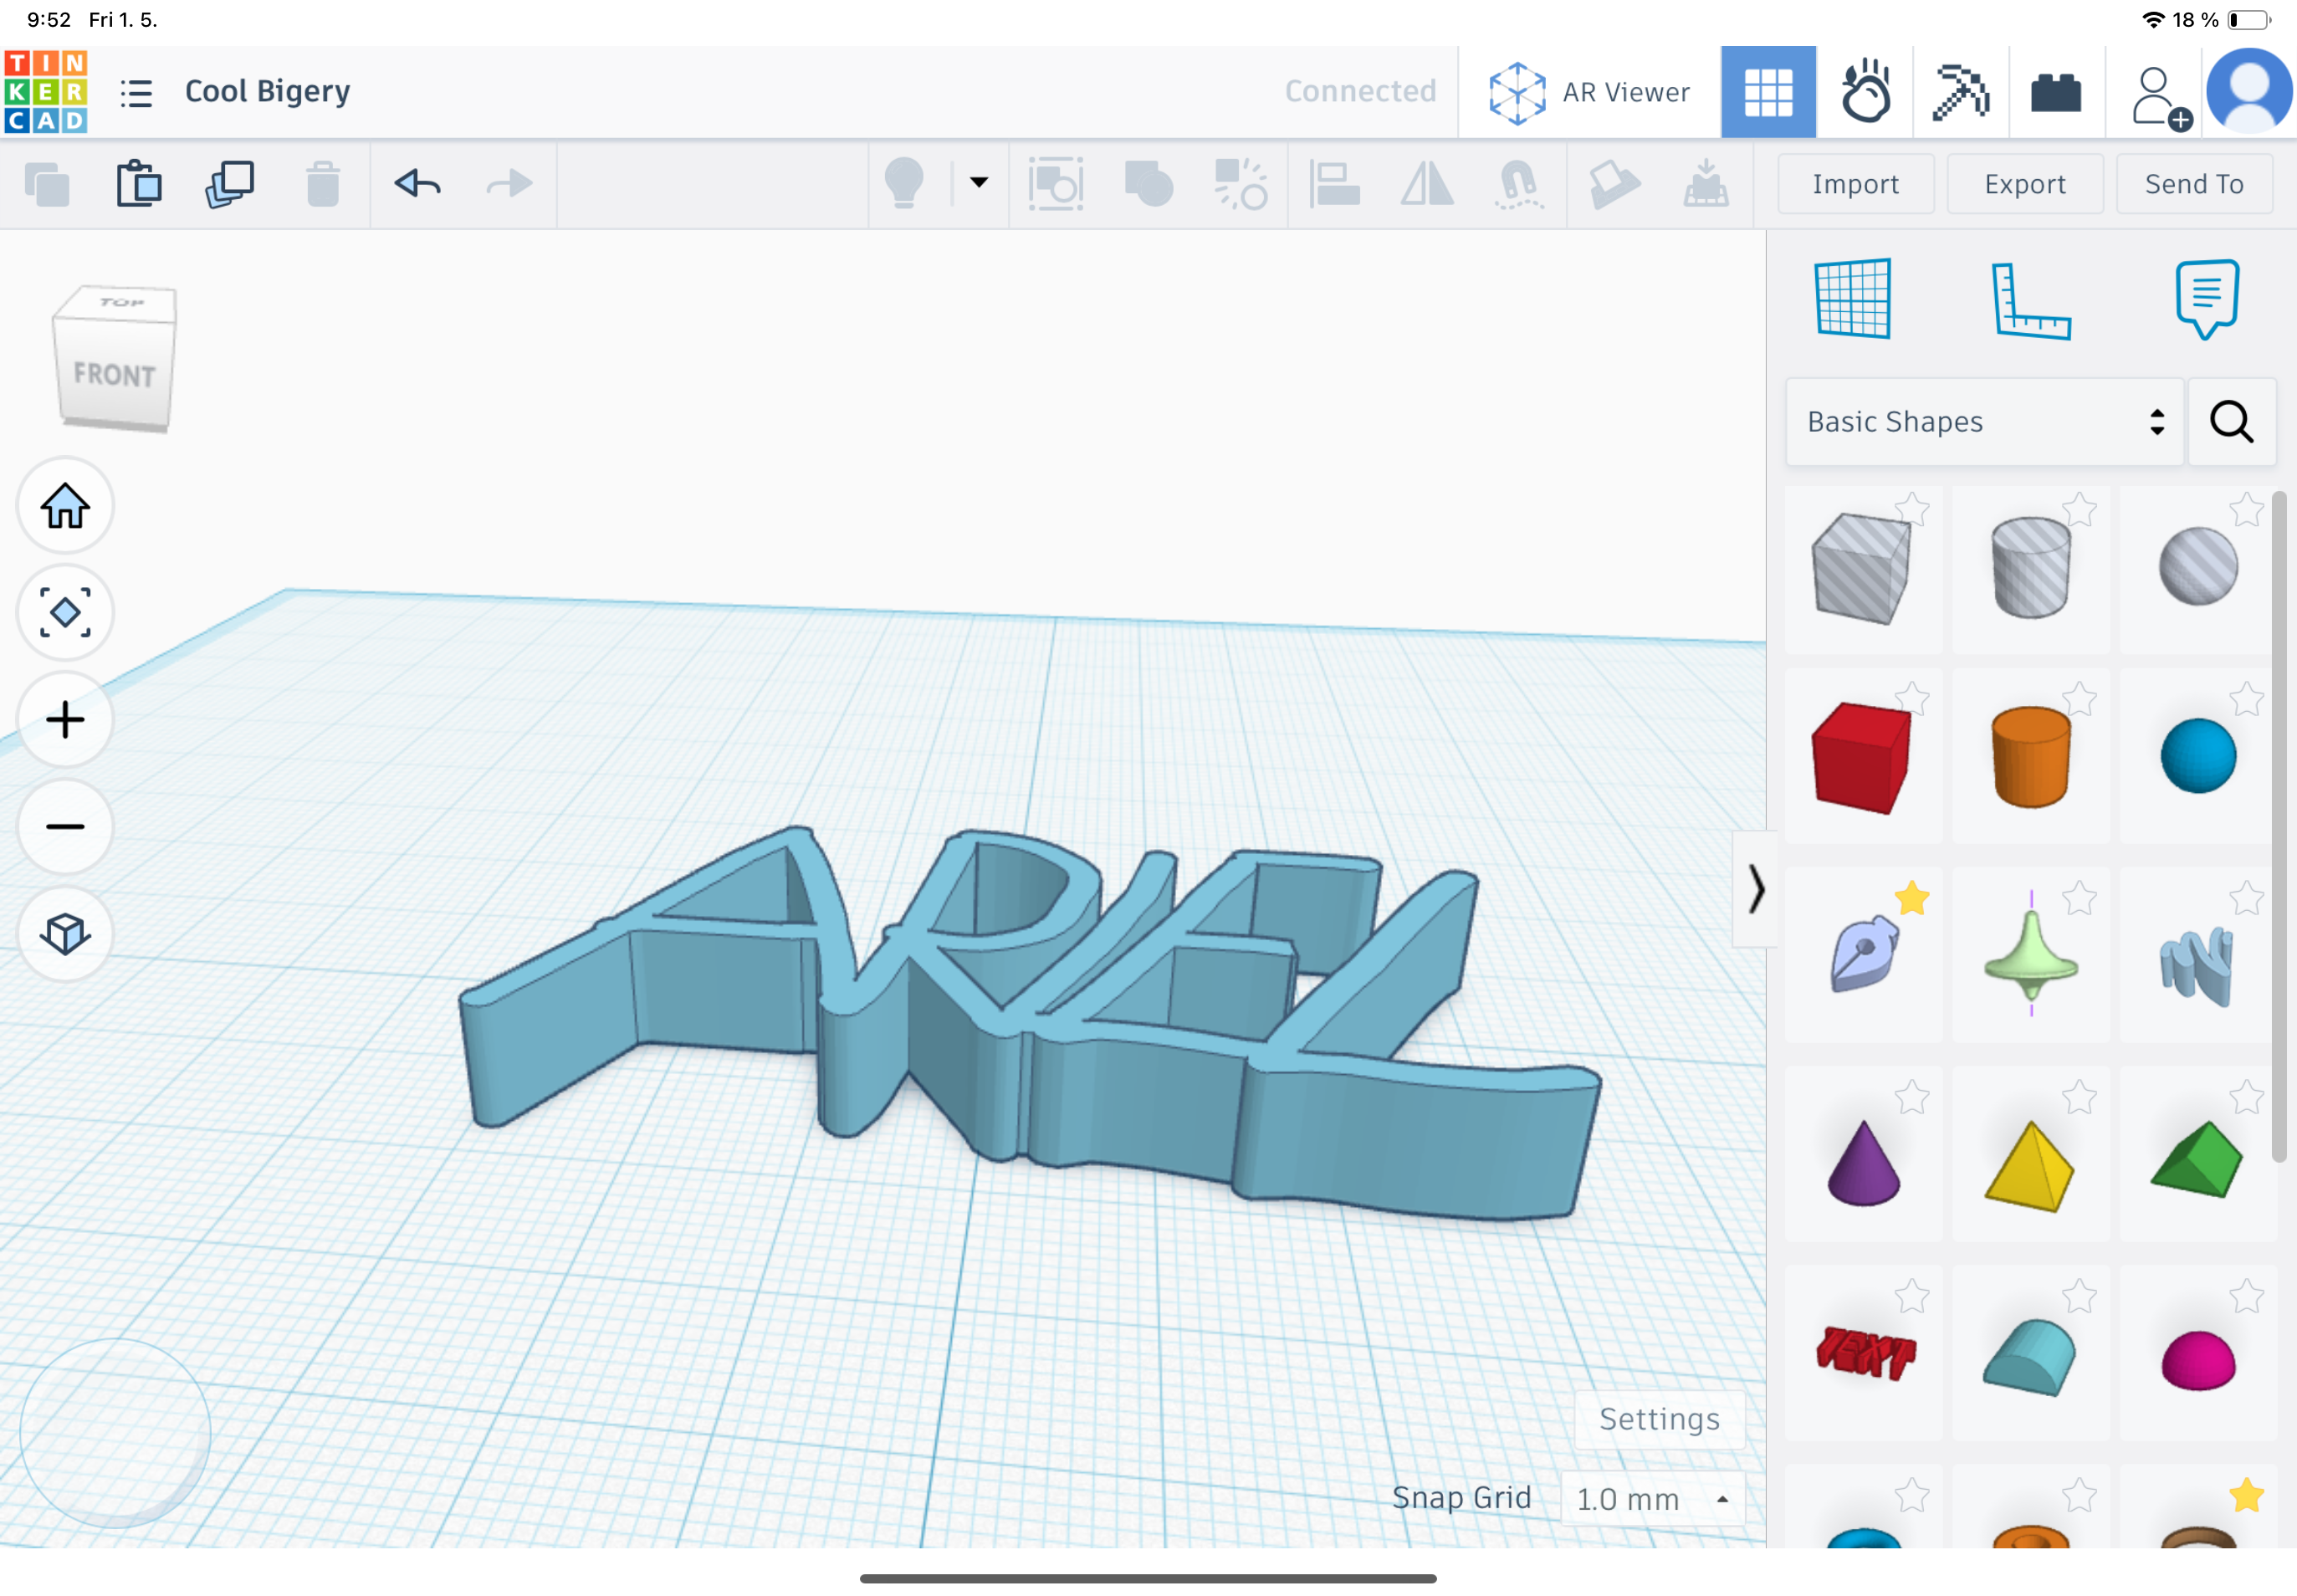Favorite the orange Cylinder star
The width and height of the screenshot is (2297, 1596).
point(2079,699)
